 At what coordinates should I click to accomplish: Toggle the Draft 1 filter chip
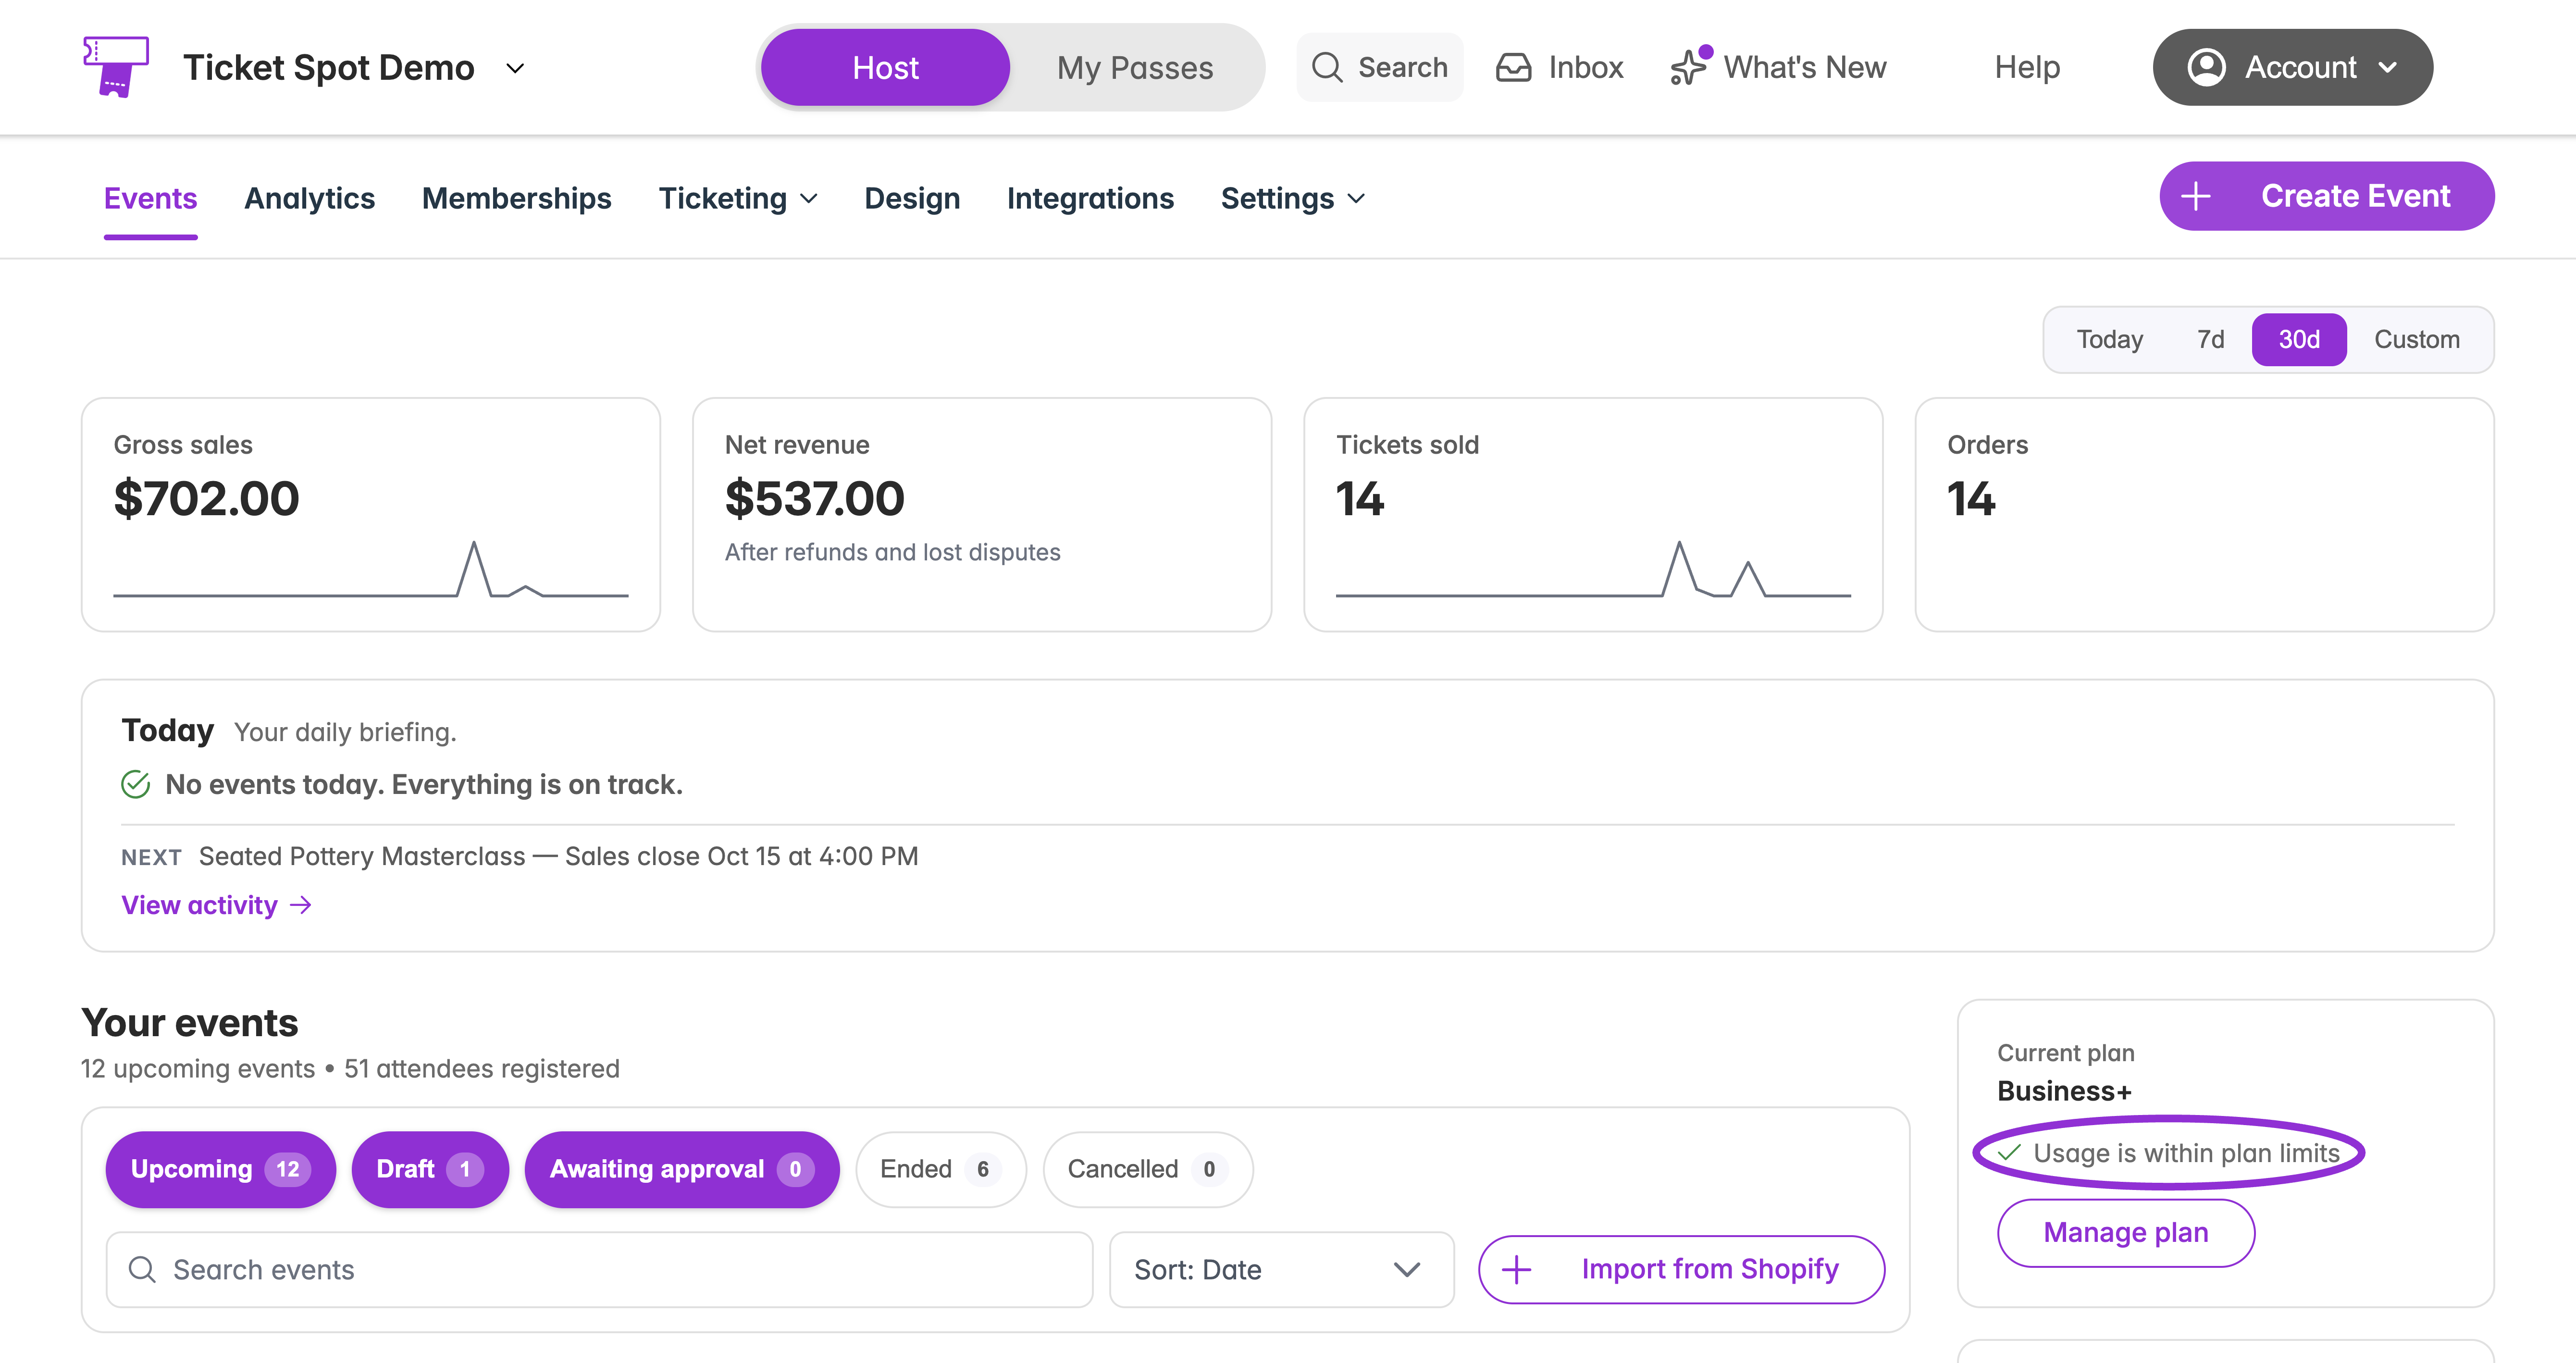coord(430,1169)
